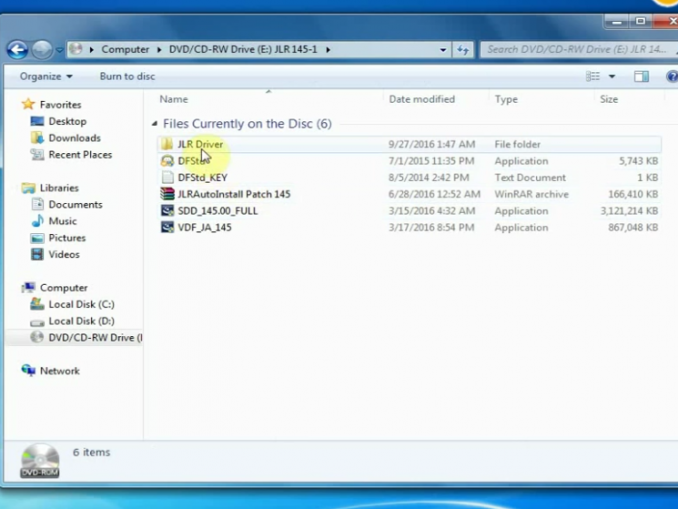
Task: Select the SDD_145.00_FULL application icon
Action: coord(167,211)
